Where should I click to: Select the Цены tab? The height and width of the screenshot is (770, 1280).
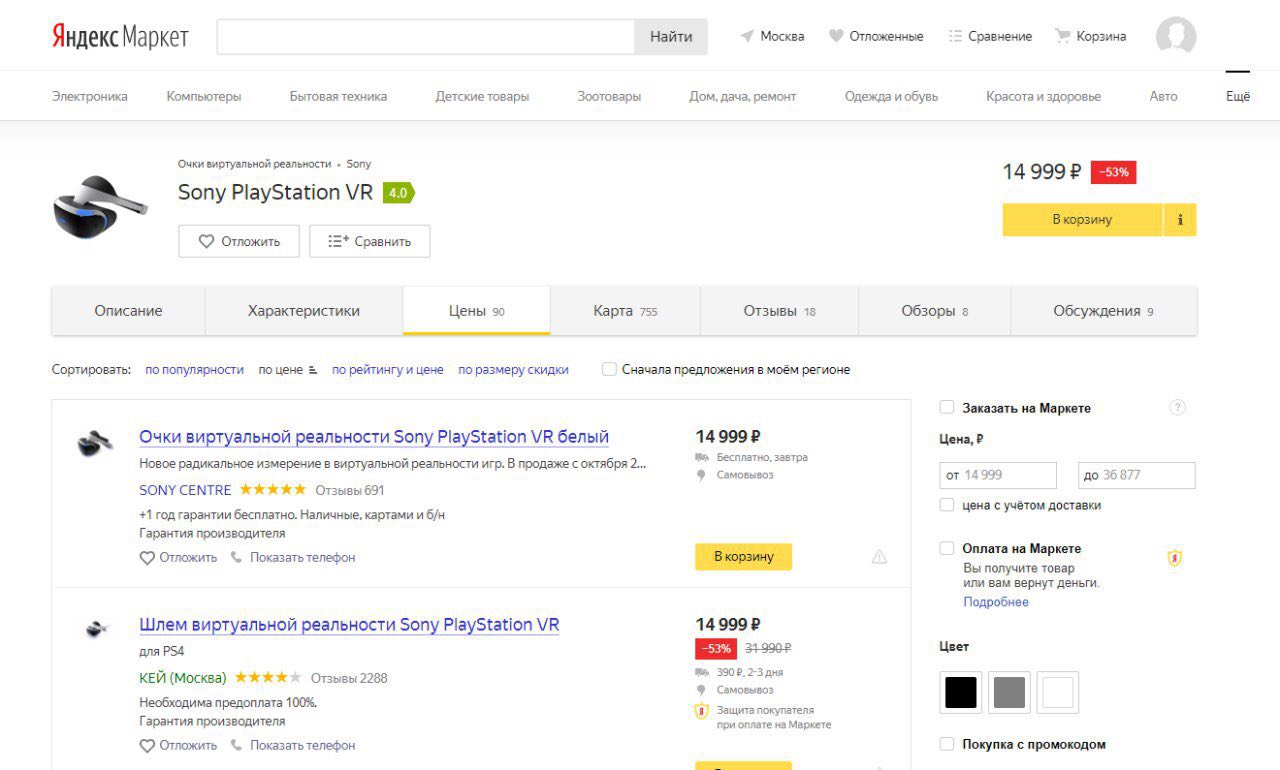[x=476, y=311]
